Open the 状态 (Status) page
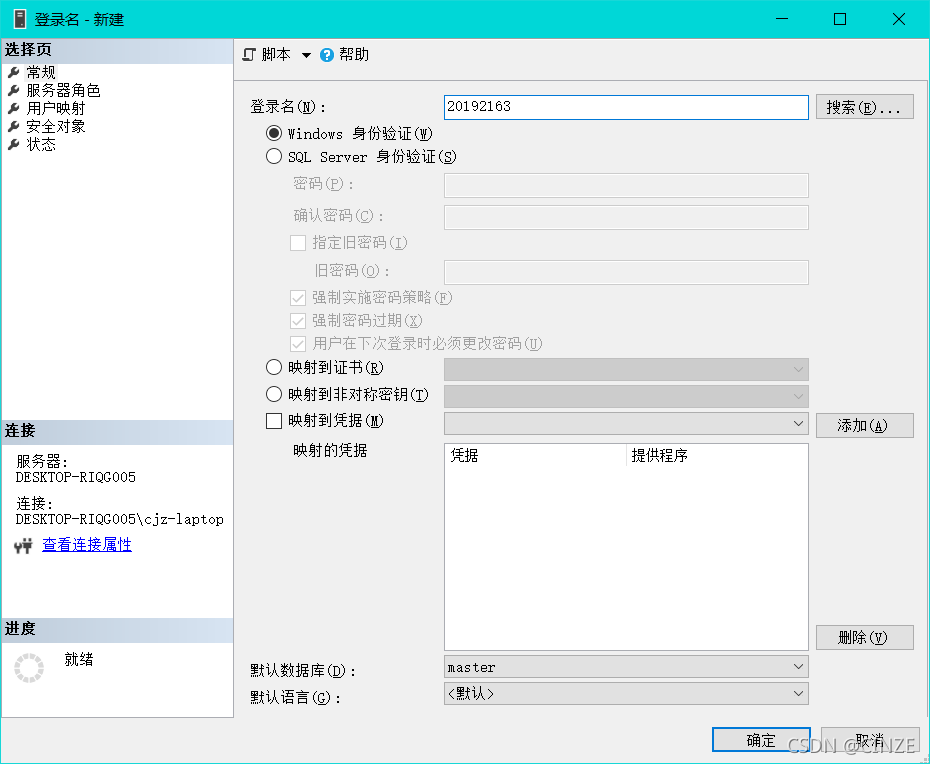 click(41, 144)
